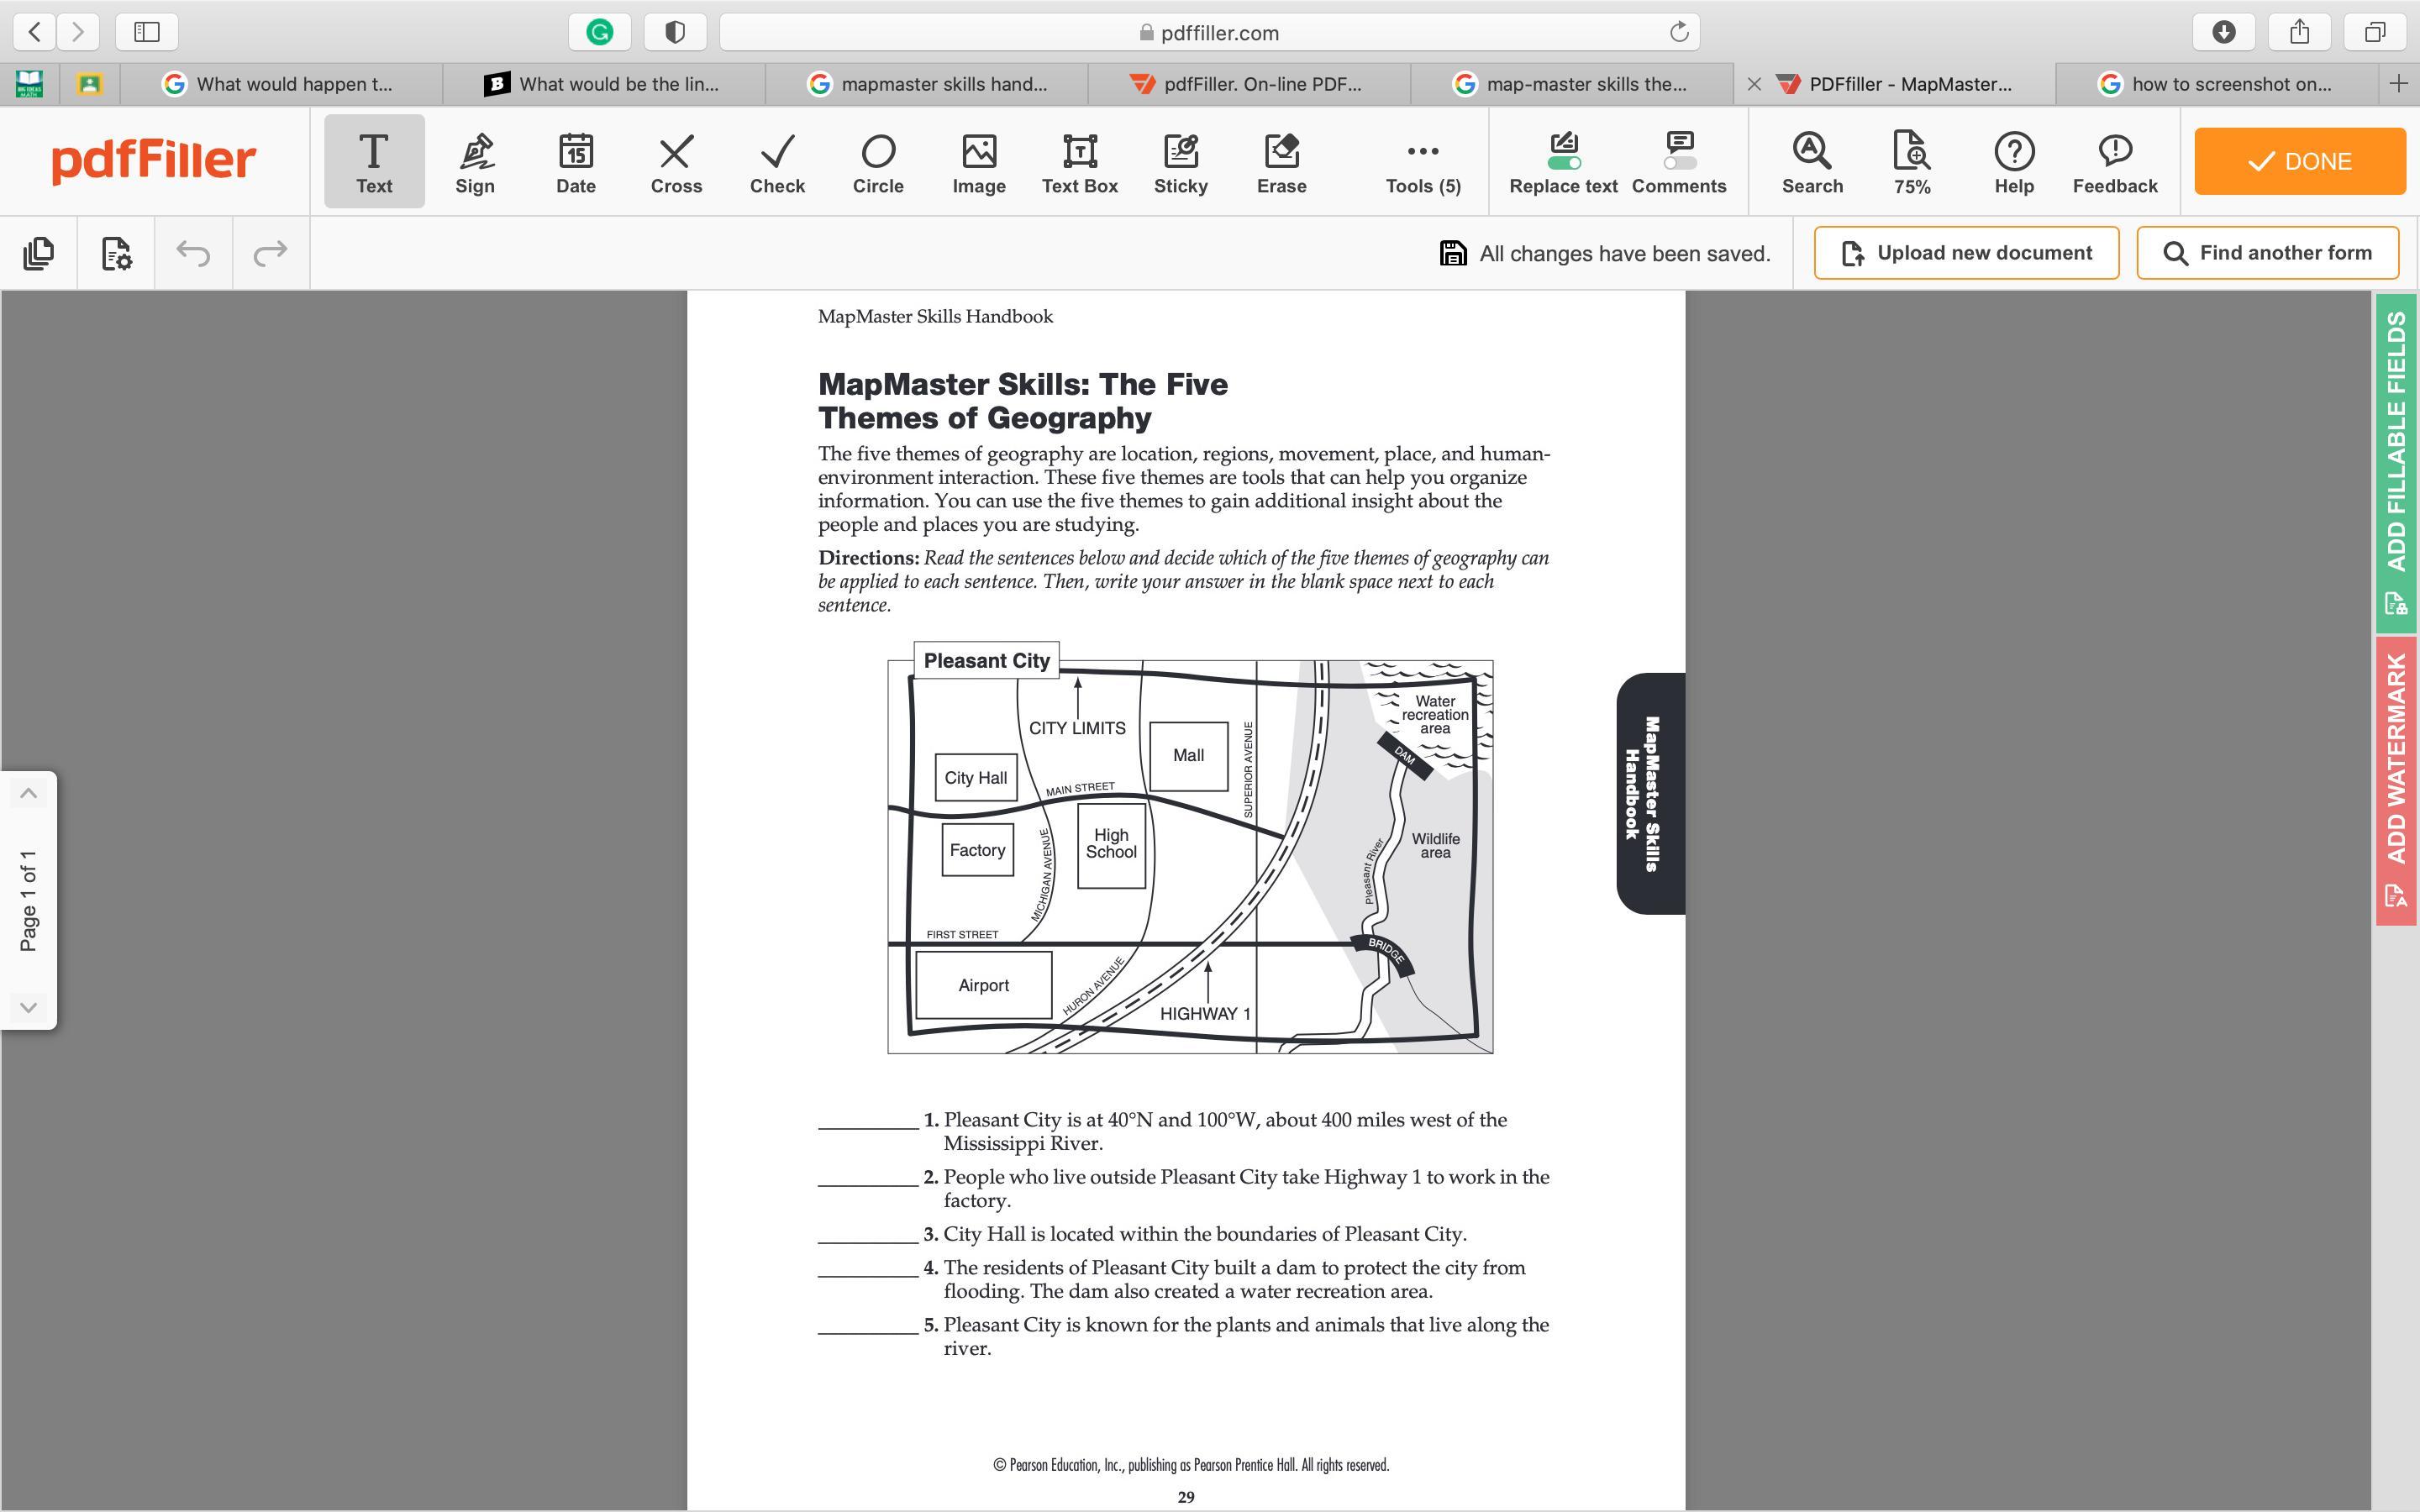The height and width of the screenshot is (1512, 2420).
Task: Click Upload new document button
Action: [1965, 253]
